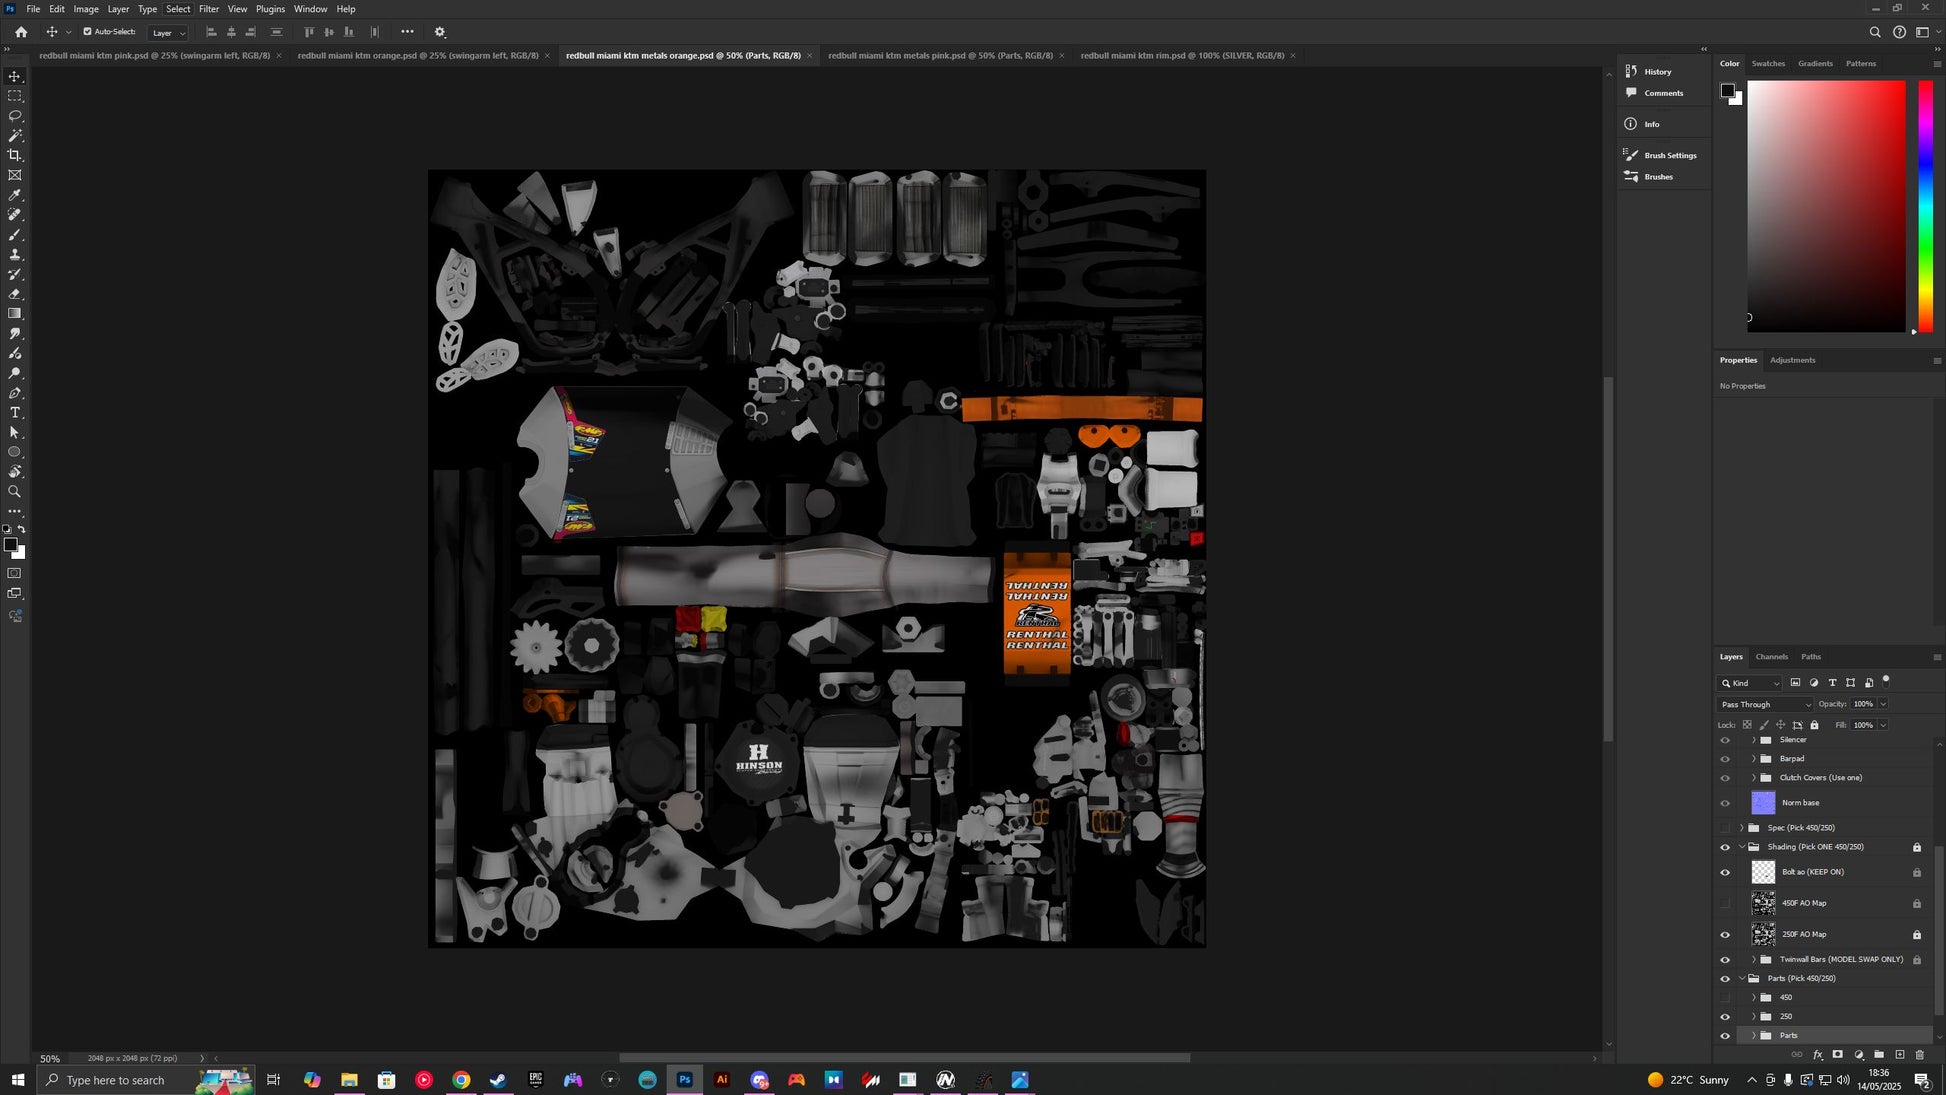Image resolution: width=1946 pixels, height=1095 pixels.
Task: Open the Filter menu
Action: (208, 9)
